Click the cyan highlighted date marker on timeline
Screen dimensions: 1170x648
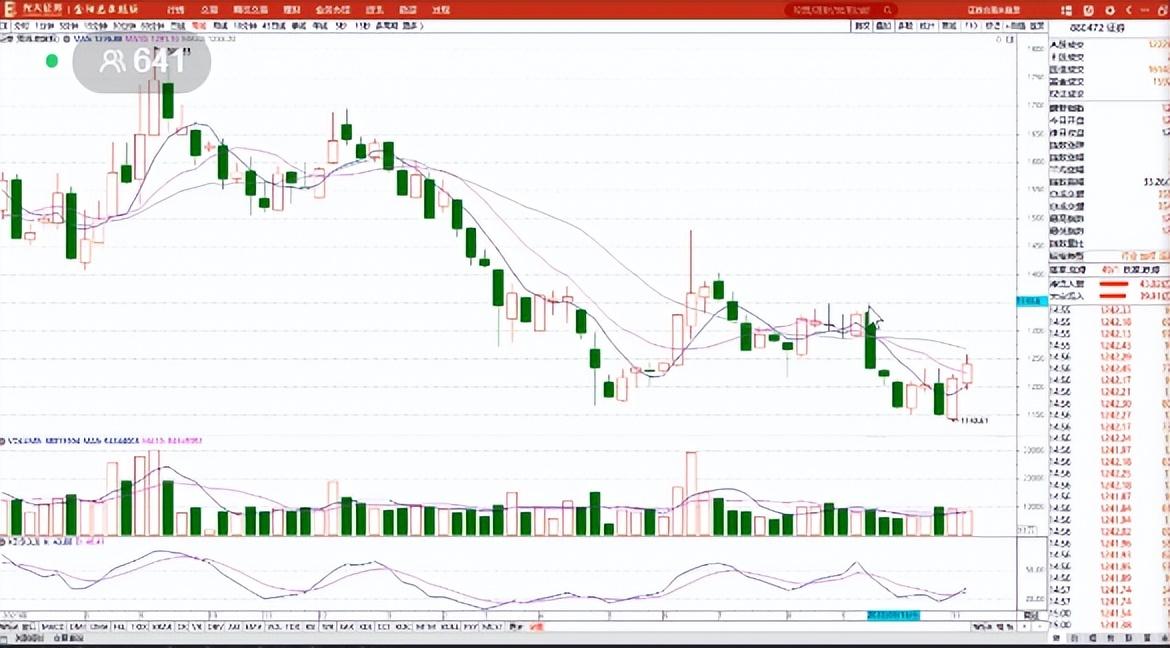tap(893, 615)
